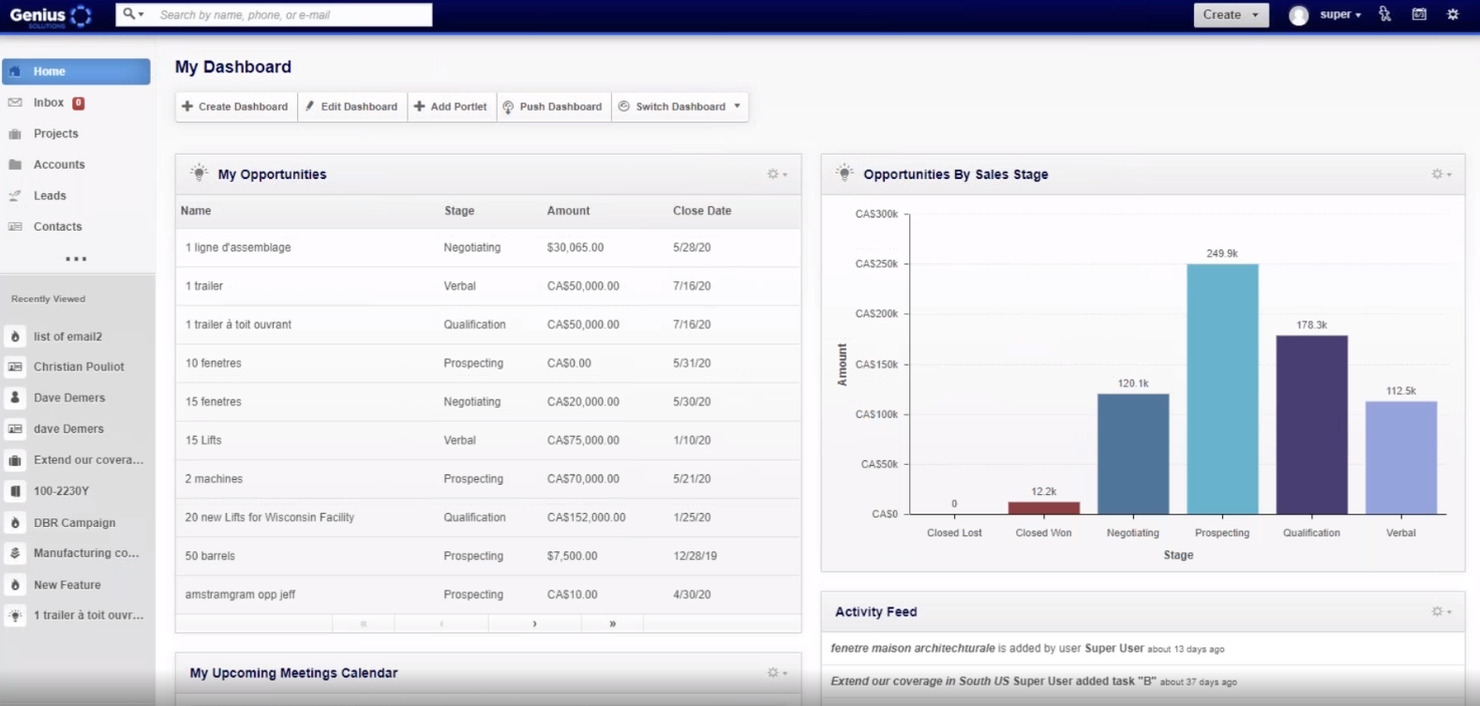Click the Prospecting bar in the chart
The height and width of the screenshot is (706, 1480).
1221,390
